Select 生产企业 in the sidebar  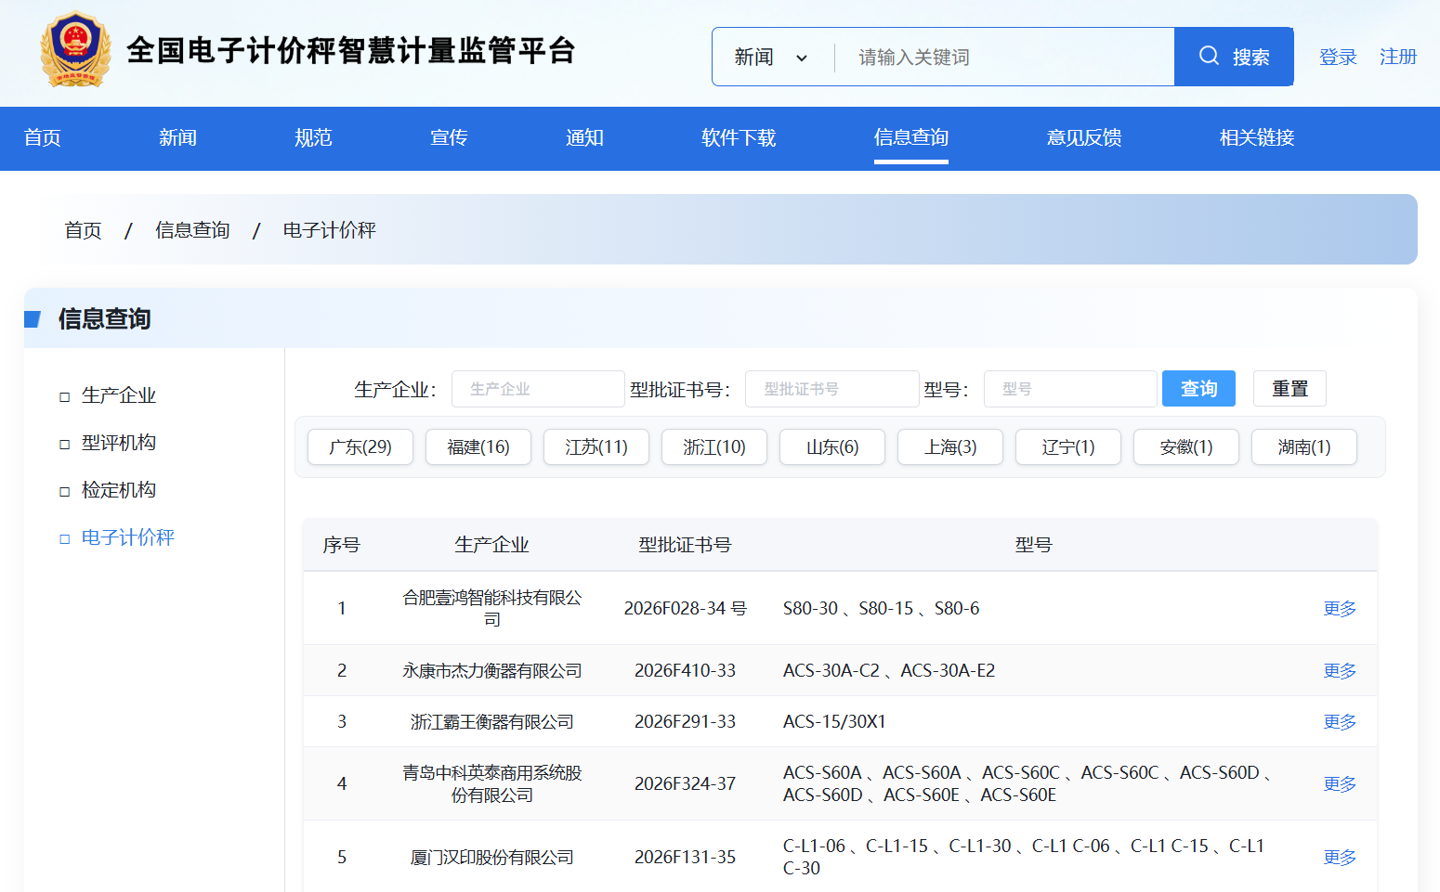tap(118, 395)
